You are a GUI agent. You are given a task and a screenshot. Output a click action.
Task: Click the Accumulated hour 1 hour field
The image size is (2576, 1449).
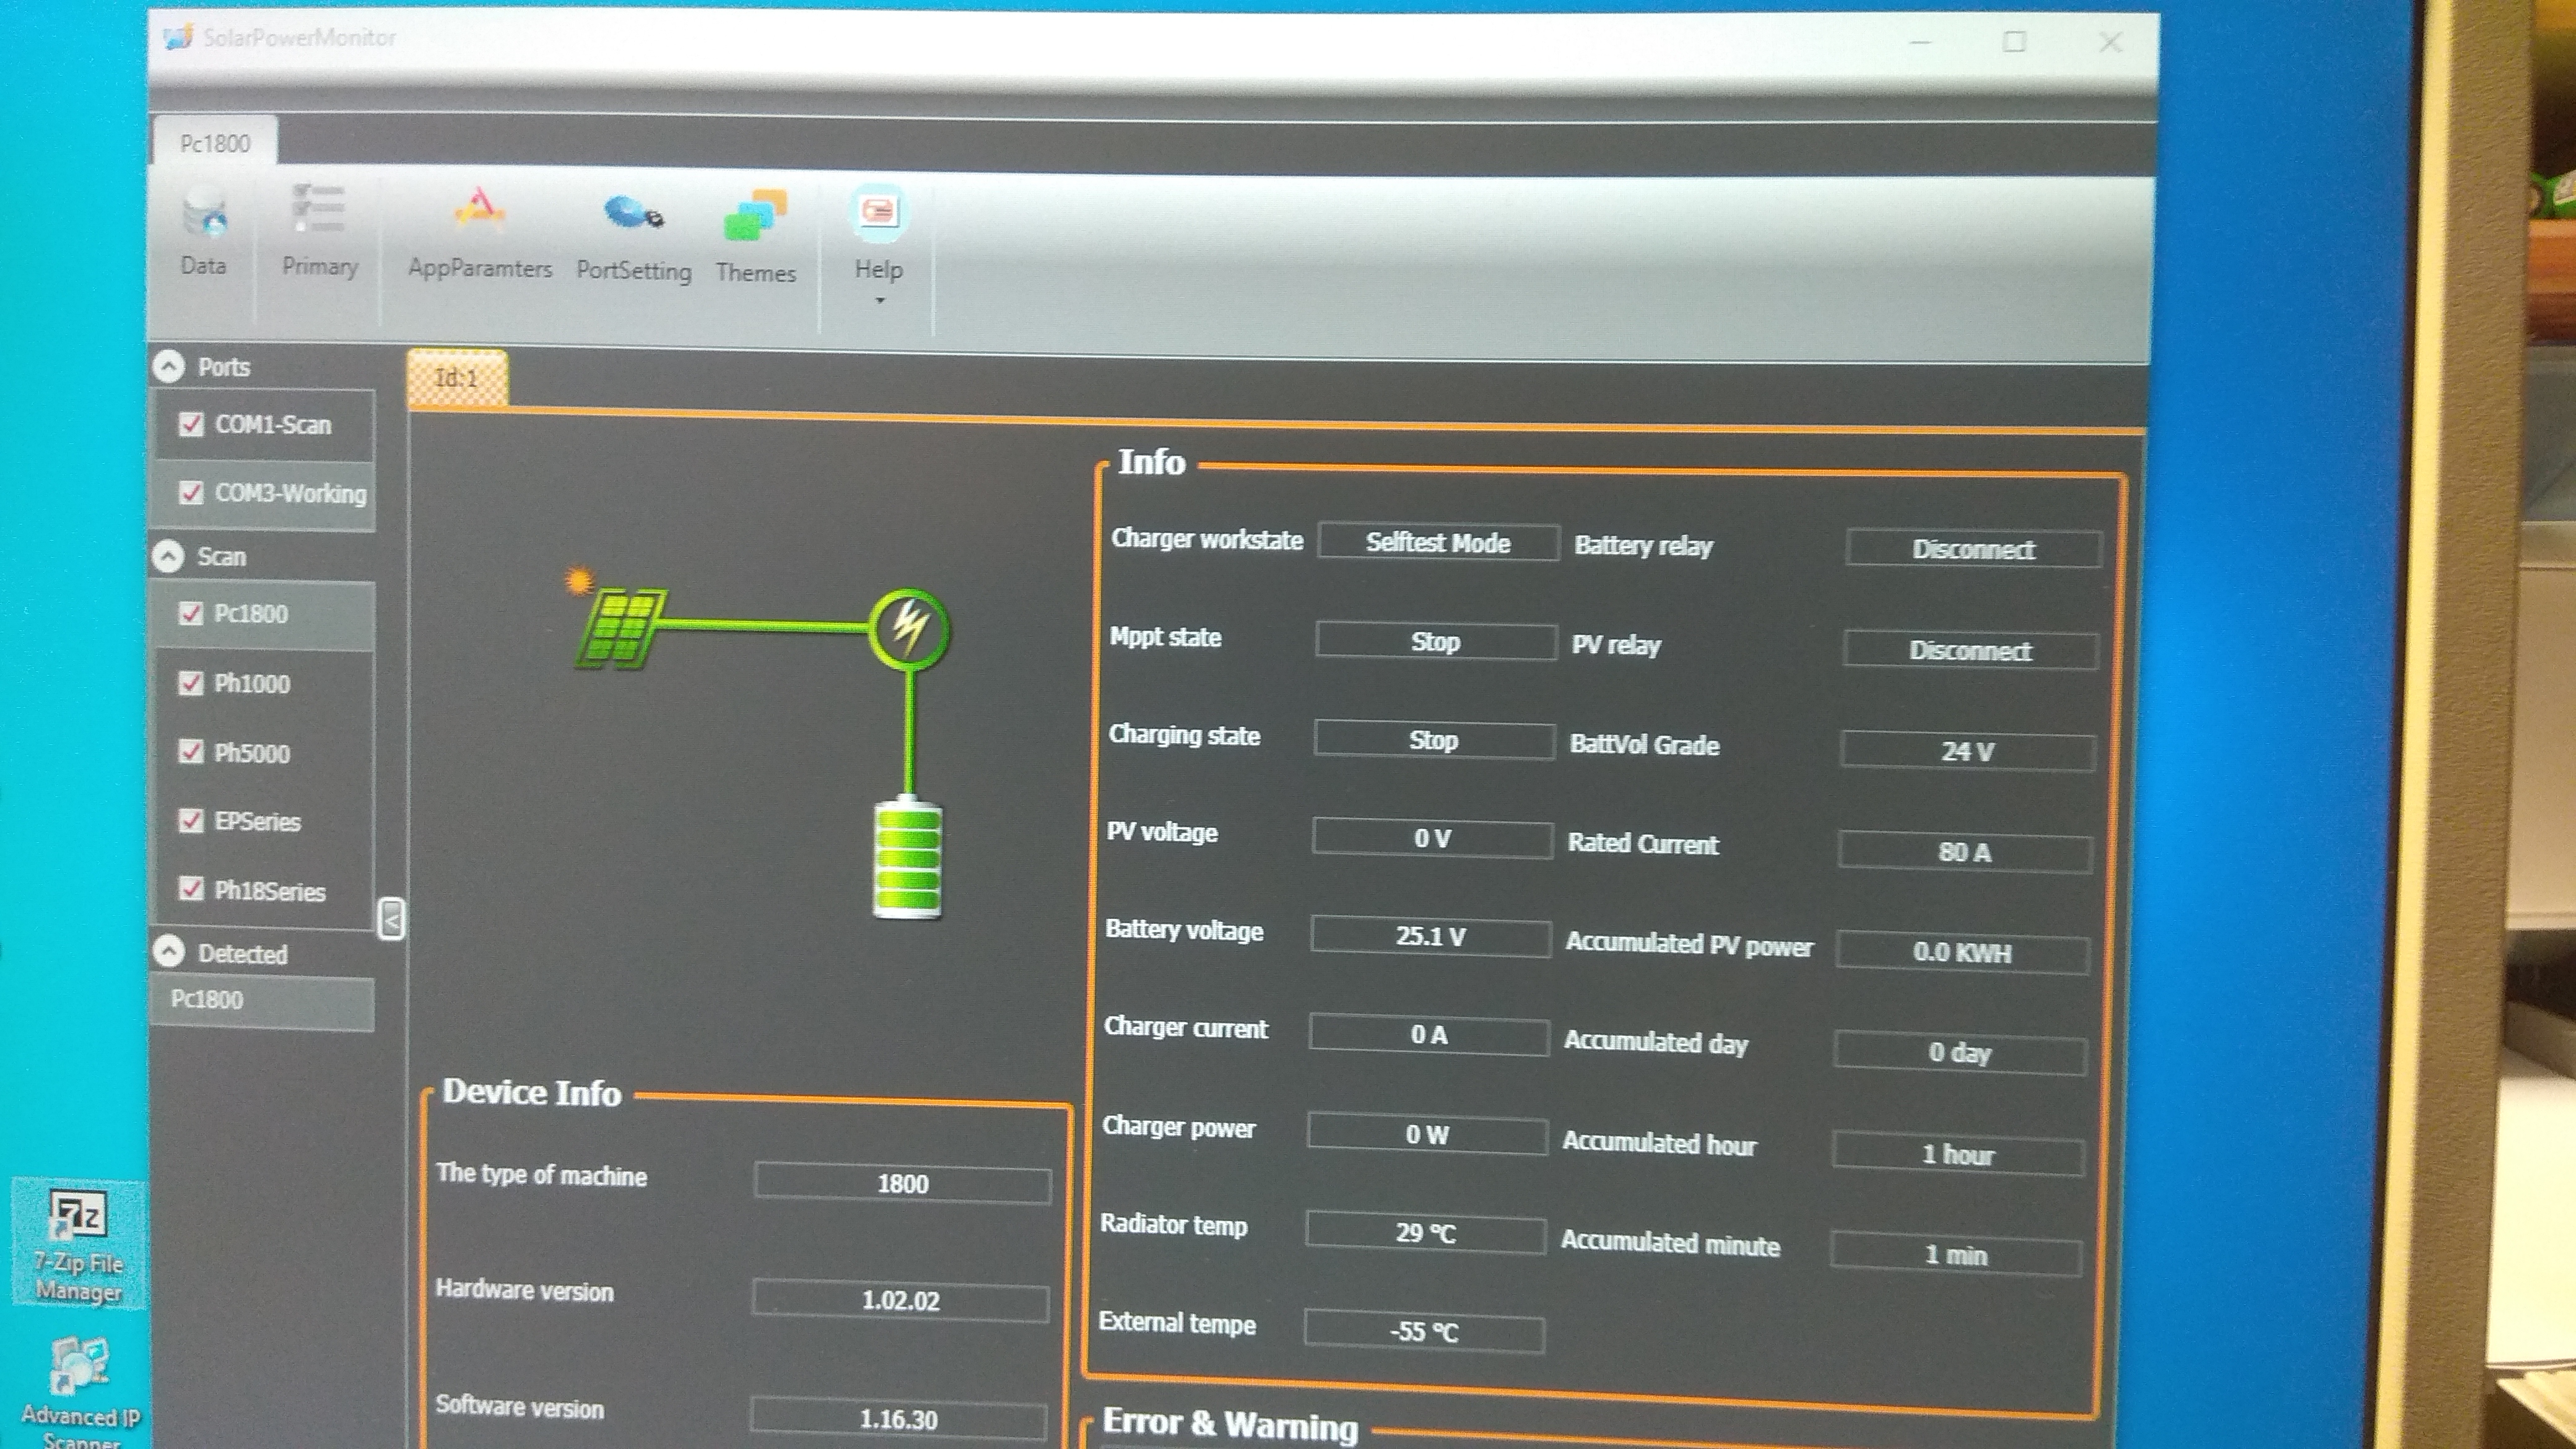pyautogui.click(x=1958, y=1154)
